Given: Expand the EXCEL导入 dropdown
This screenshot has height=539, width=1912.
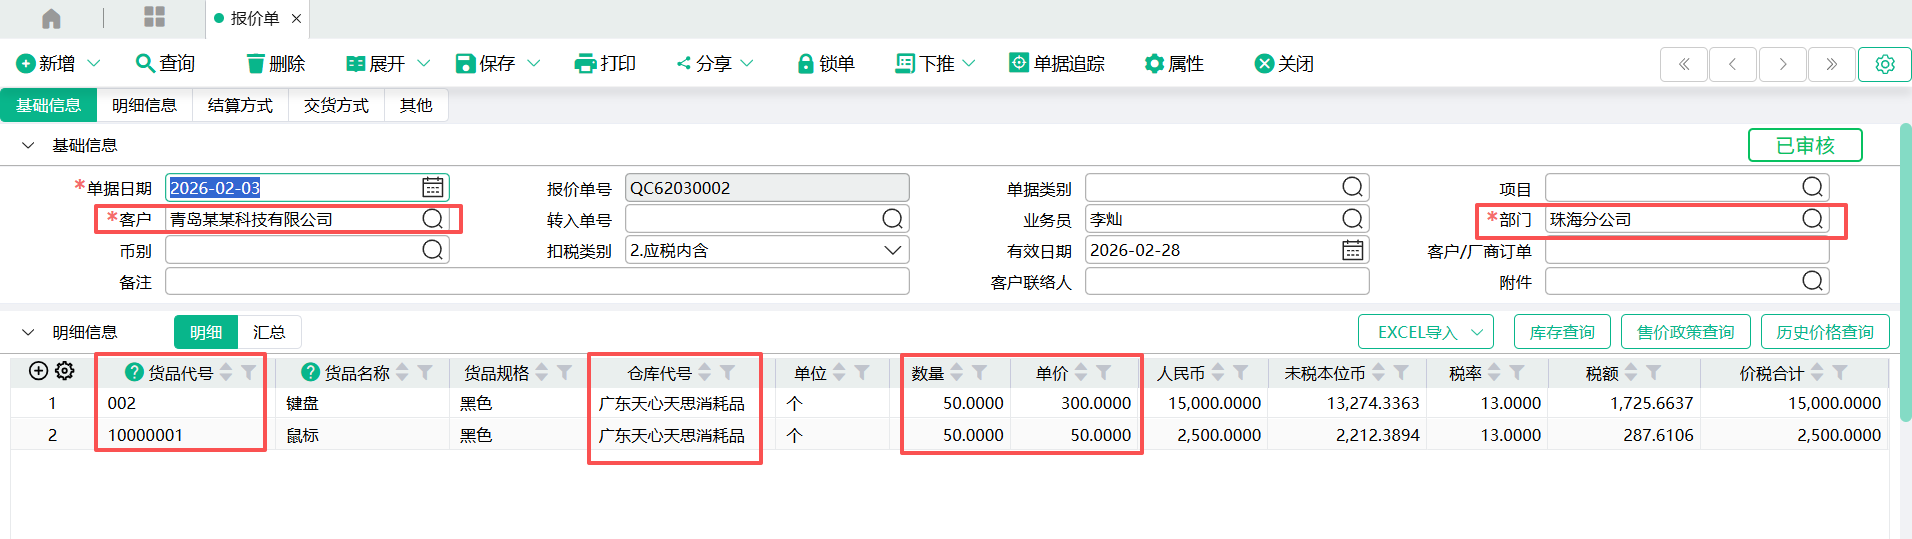Looking at the screenshot, I should [1477, 332].
